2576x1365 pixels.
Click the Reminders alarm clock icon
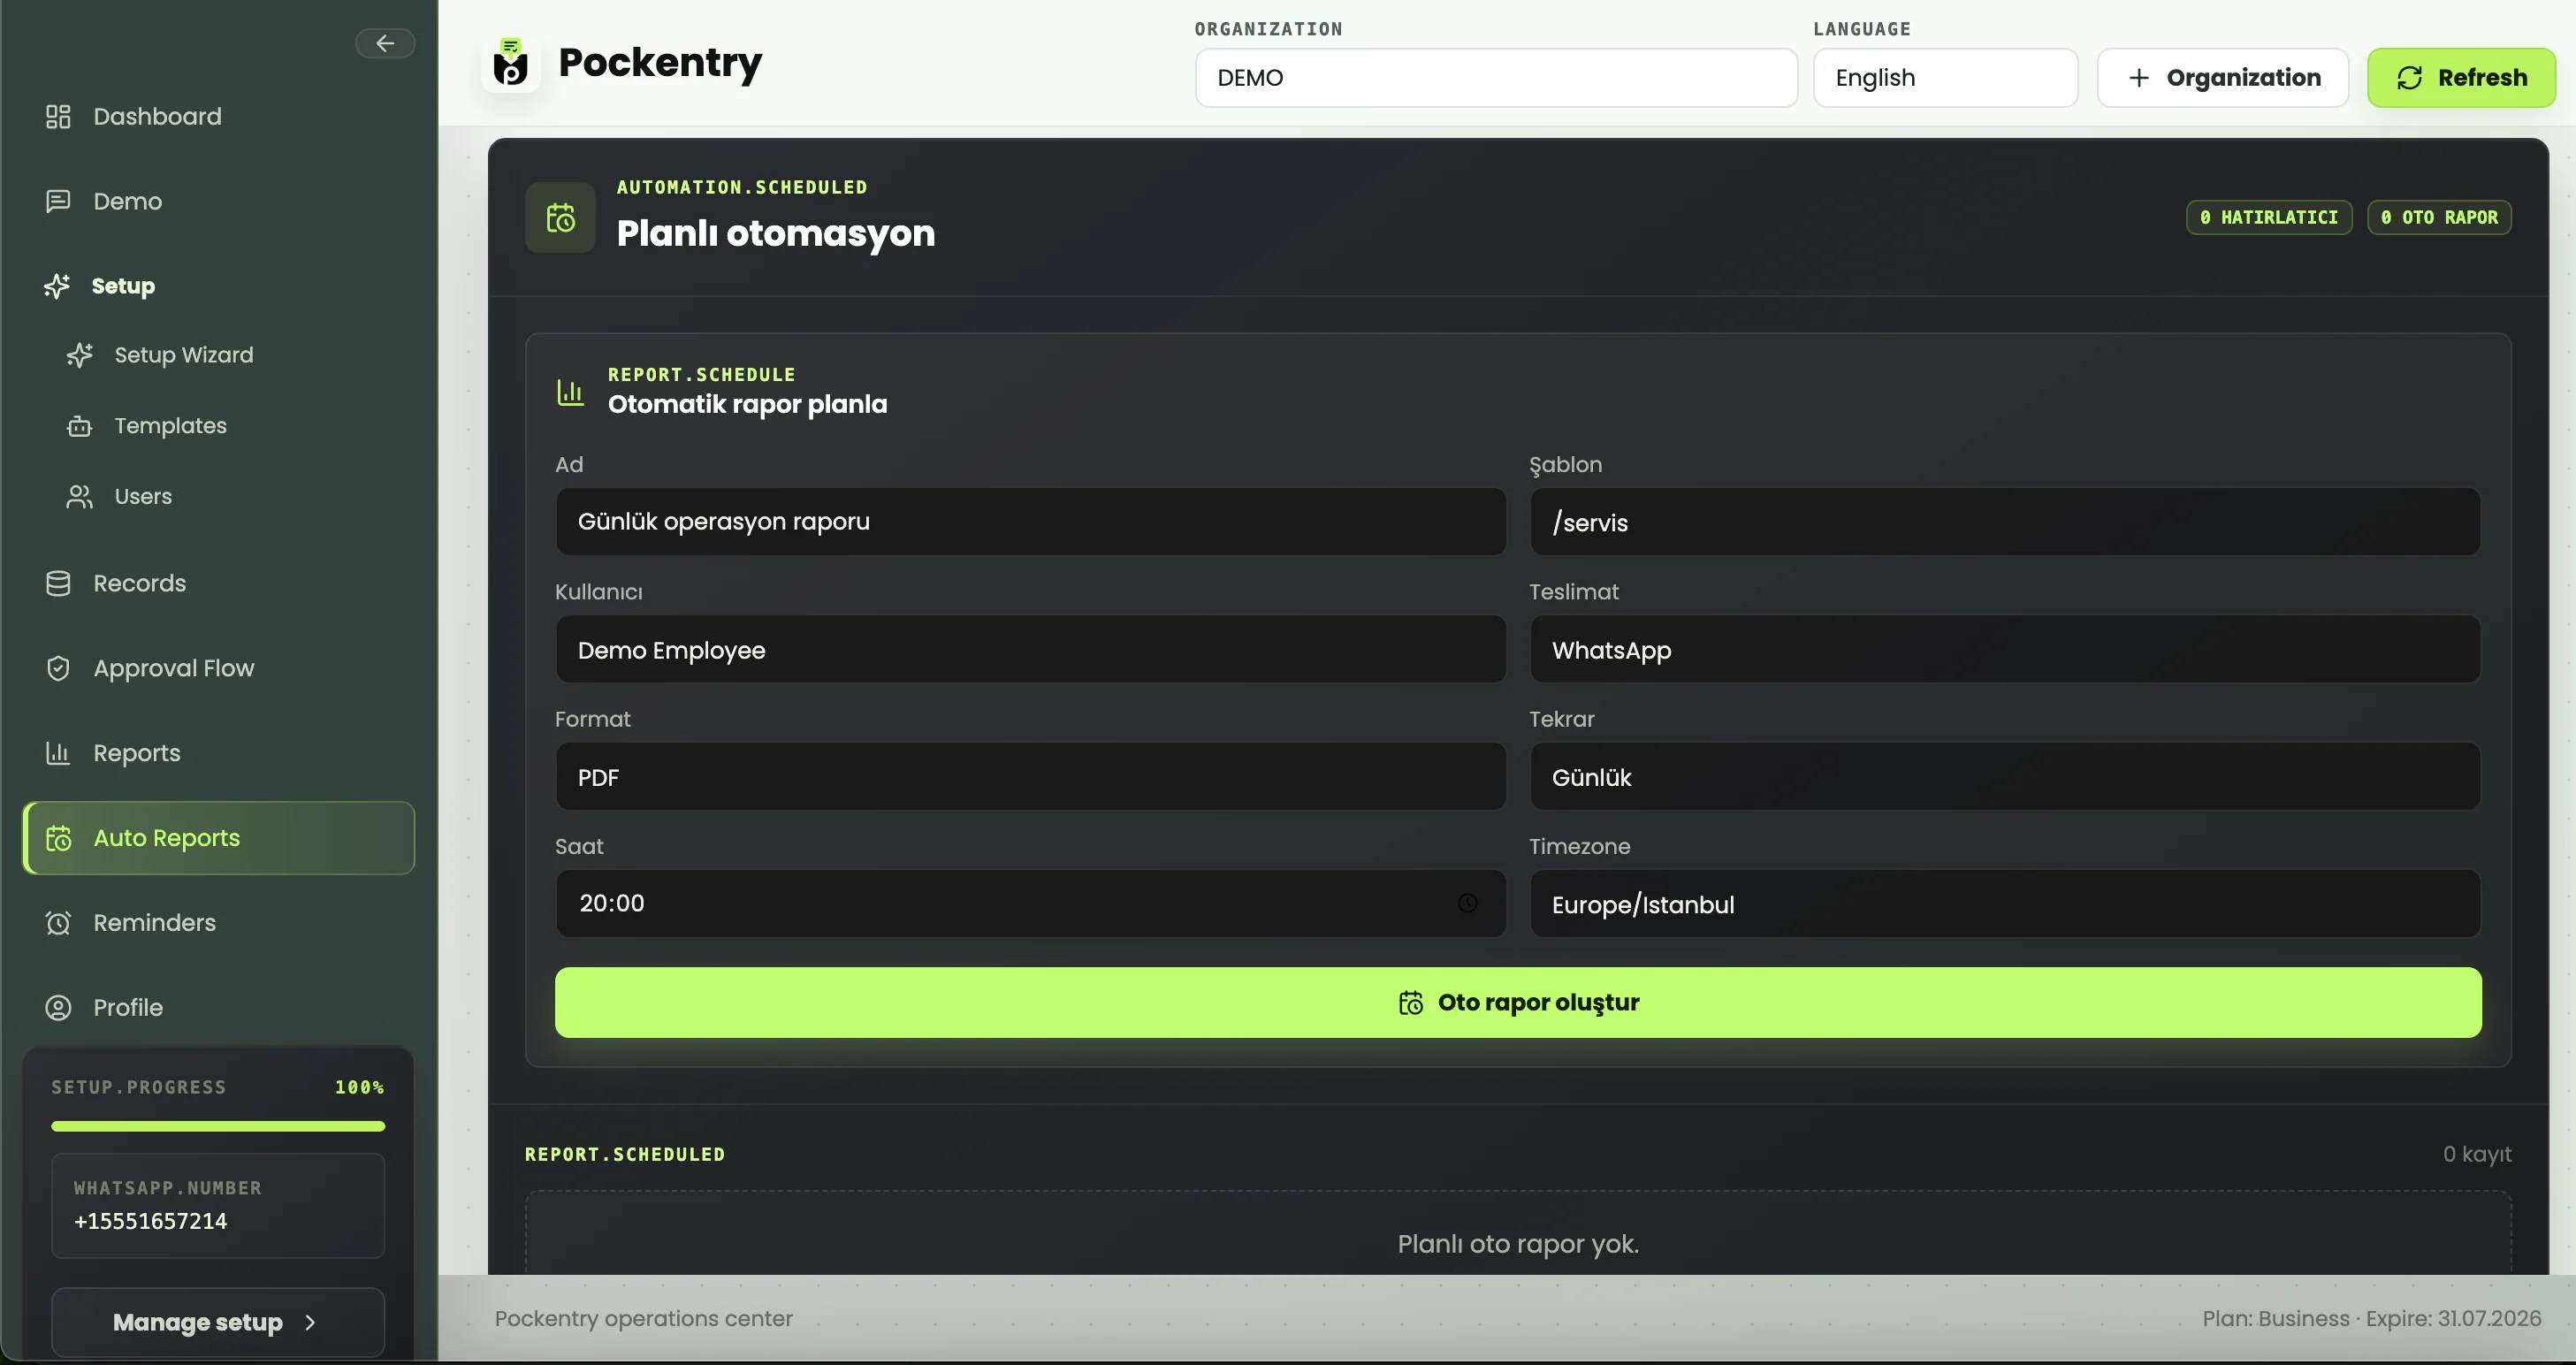coord(58,923)
